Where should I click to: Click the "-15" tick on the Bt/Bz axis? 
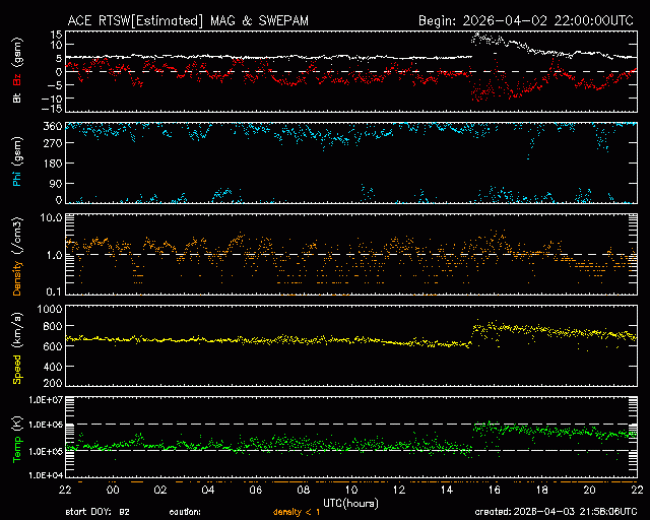click(x=52, y=109)
